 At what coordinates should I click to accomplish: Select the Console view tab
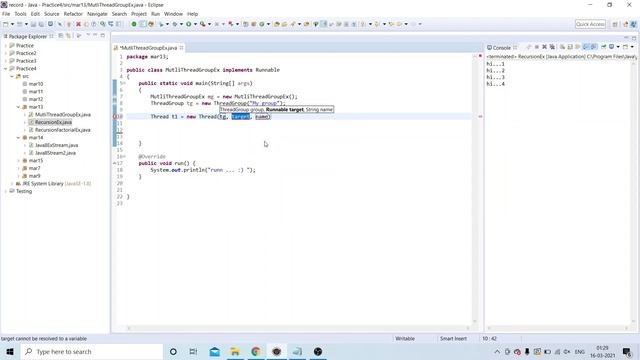click(502, 47)
